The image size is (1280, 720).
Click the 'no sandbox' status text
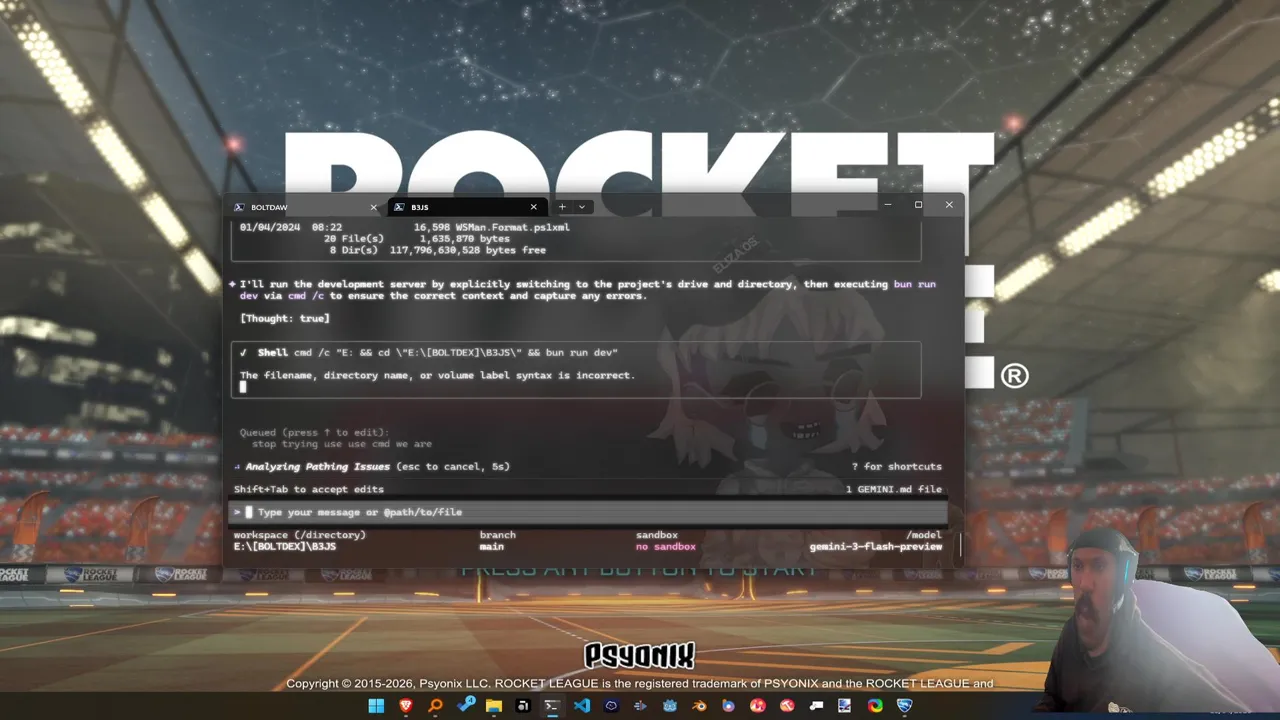(666, 547)
